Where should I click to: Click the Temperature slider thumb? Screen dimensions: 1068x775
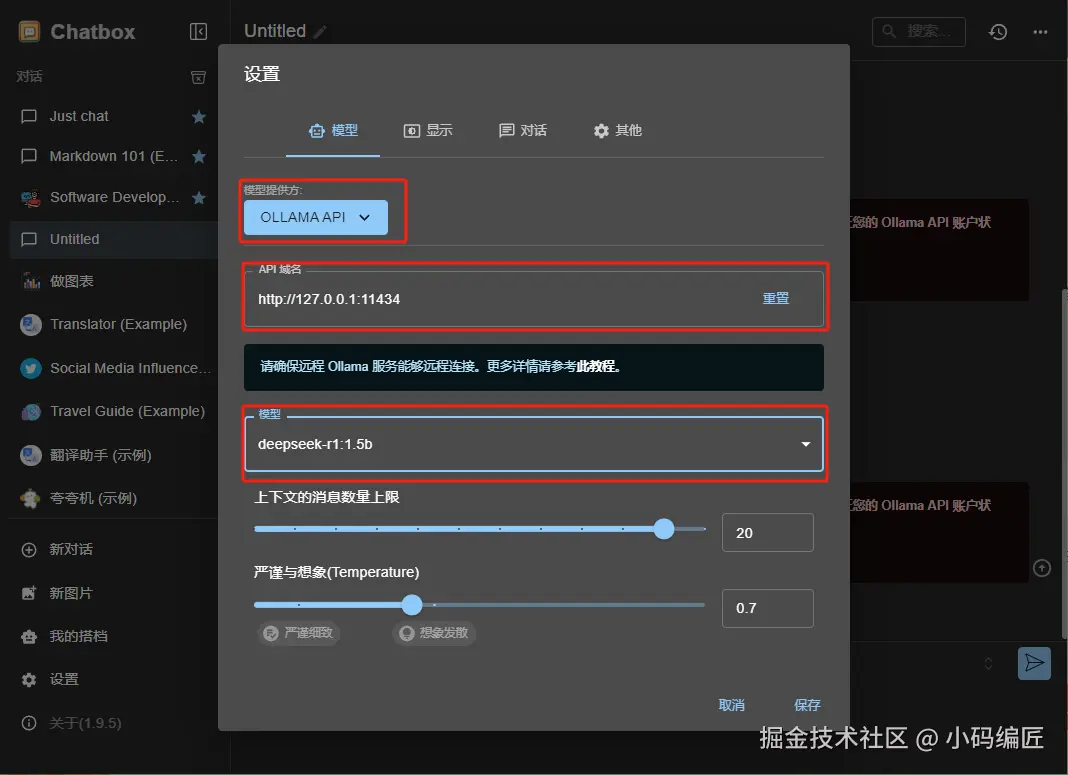click(411, 605)
